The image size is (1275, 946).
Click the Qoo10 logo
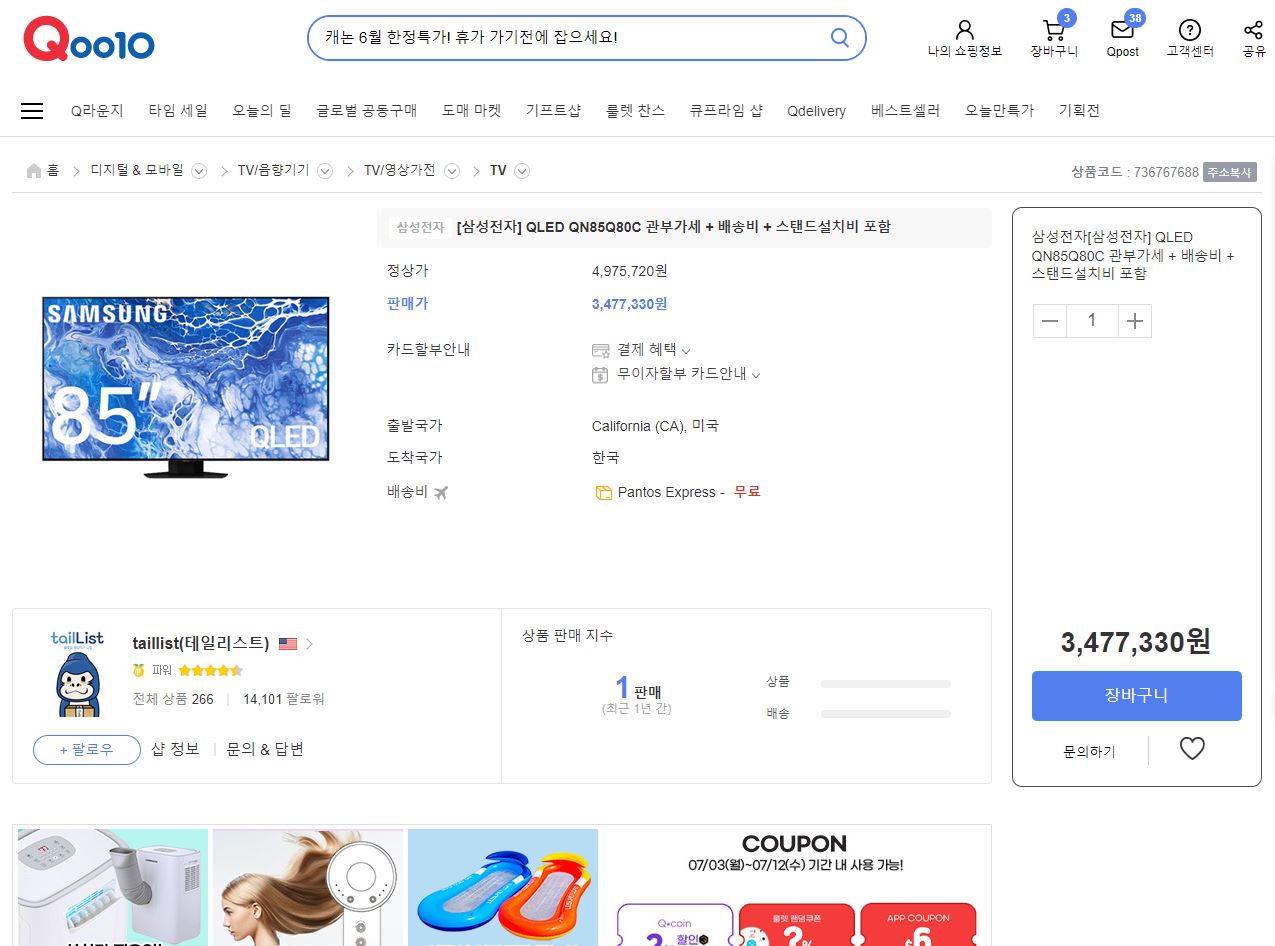pos(89,39)
